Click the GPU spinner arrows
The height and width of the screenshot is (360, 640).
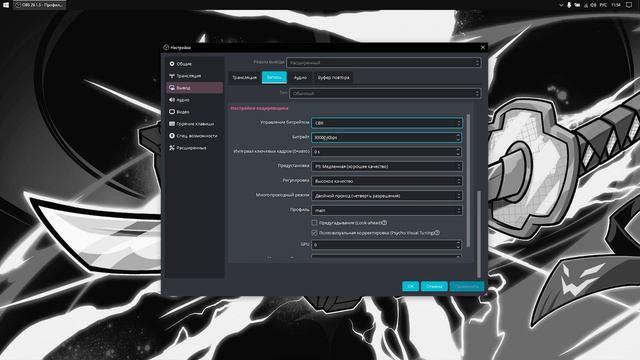458,244
